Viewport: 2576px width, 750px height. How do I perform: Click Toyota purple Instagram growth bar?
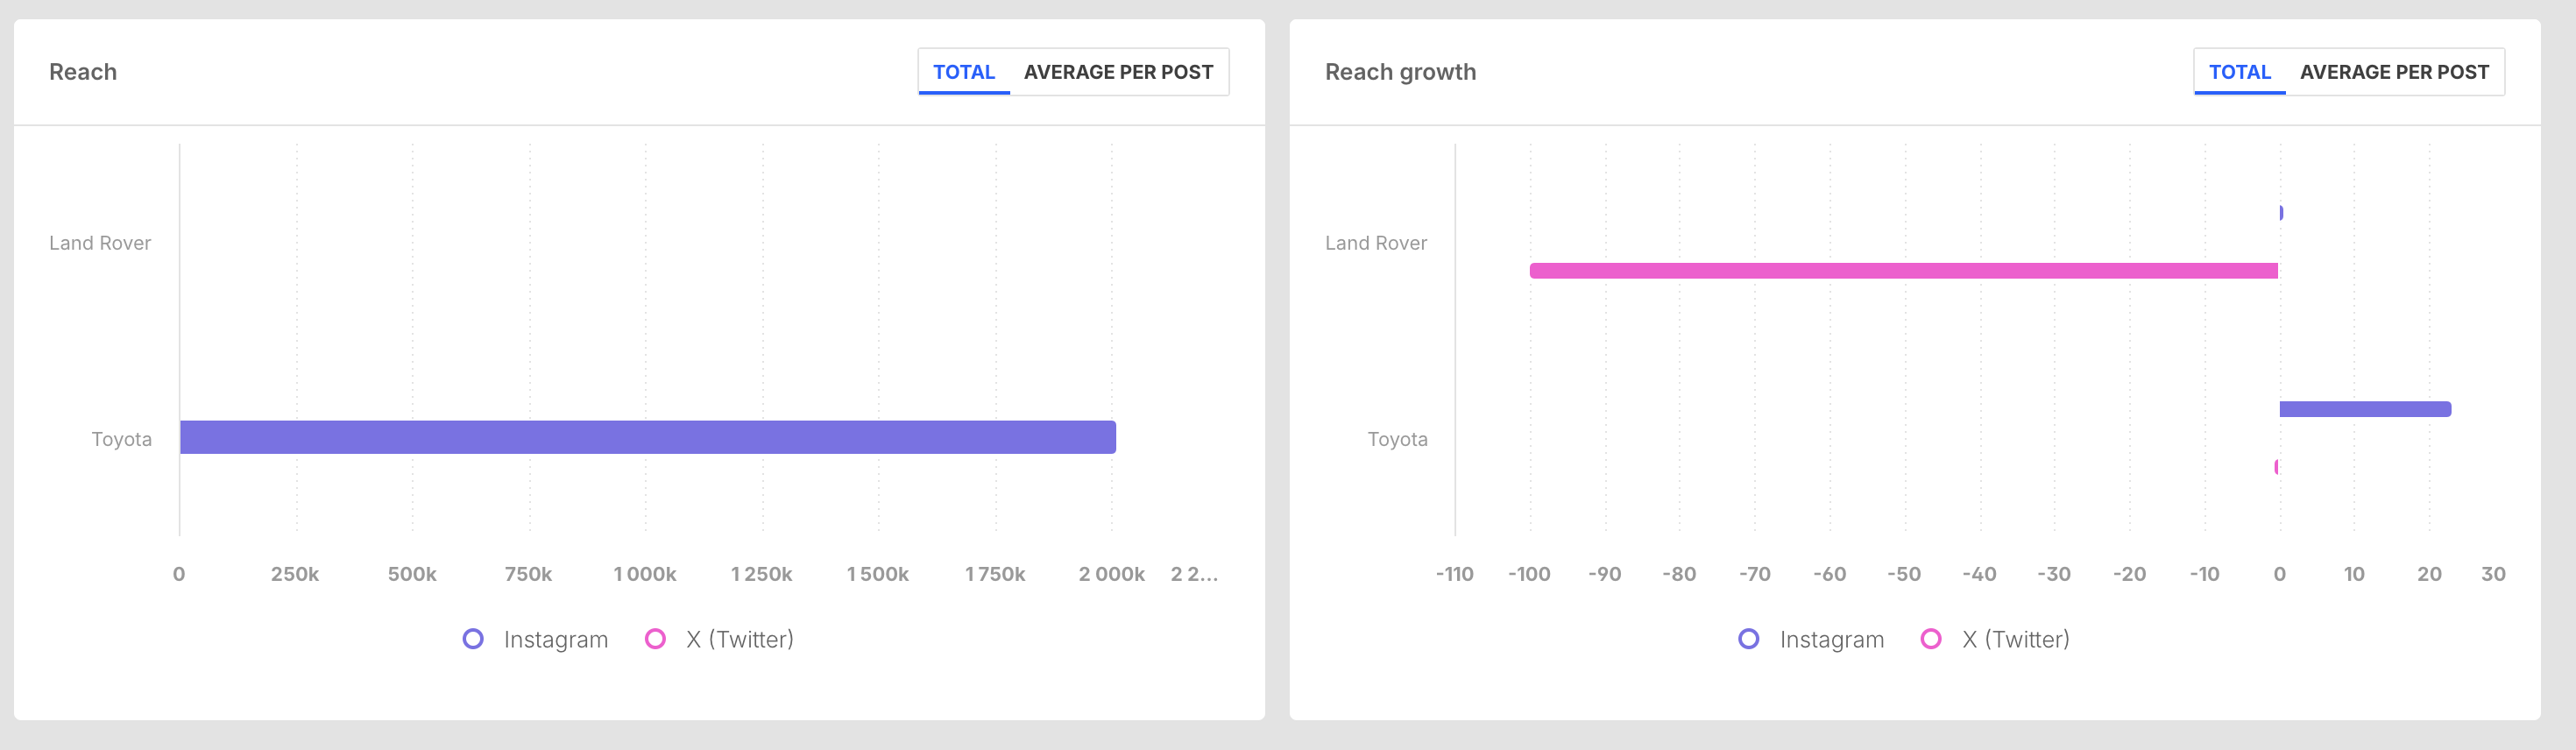2365,409
